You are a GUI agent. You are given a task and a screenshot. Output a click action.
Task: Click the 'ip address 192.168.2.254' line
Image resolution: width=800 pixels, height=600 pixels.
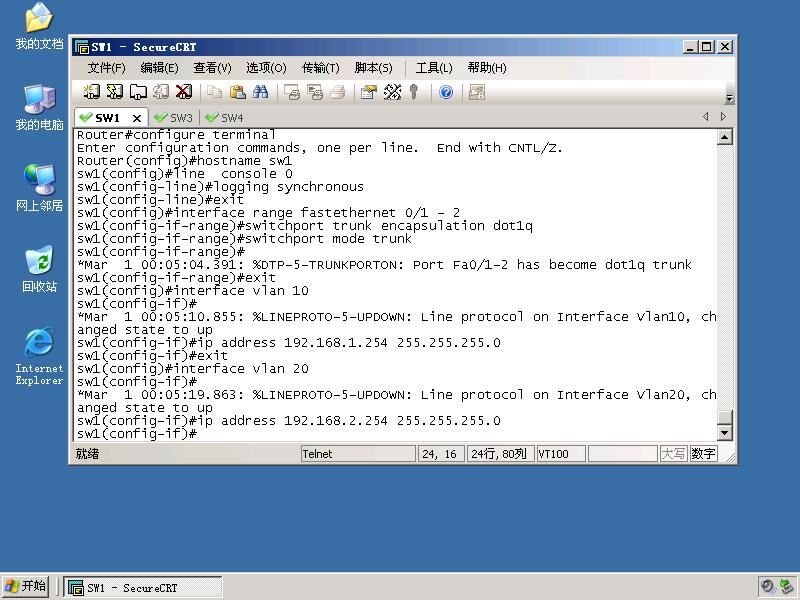(289, 421)
